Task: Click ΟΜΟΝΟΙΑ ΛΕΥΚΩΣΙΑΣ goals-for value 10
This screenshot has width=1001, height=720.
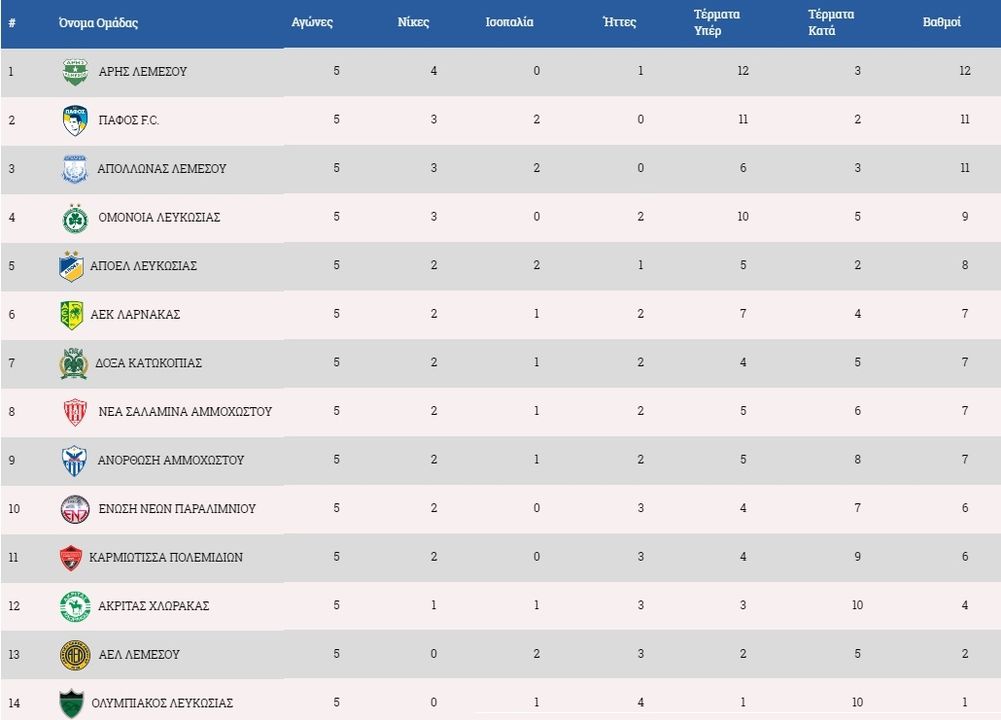Action: 743,217
